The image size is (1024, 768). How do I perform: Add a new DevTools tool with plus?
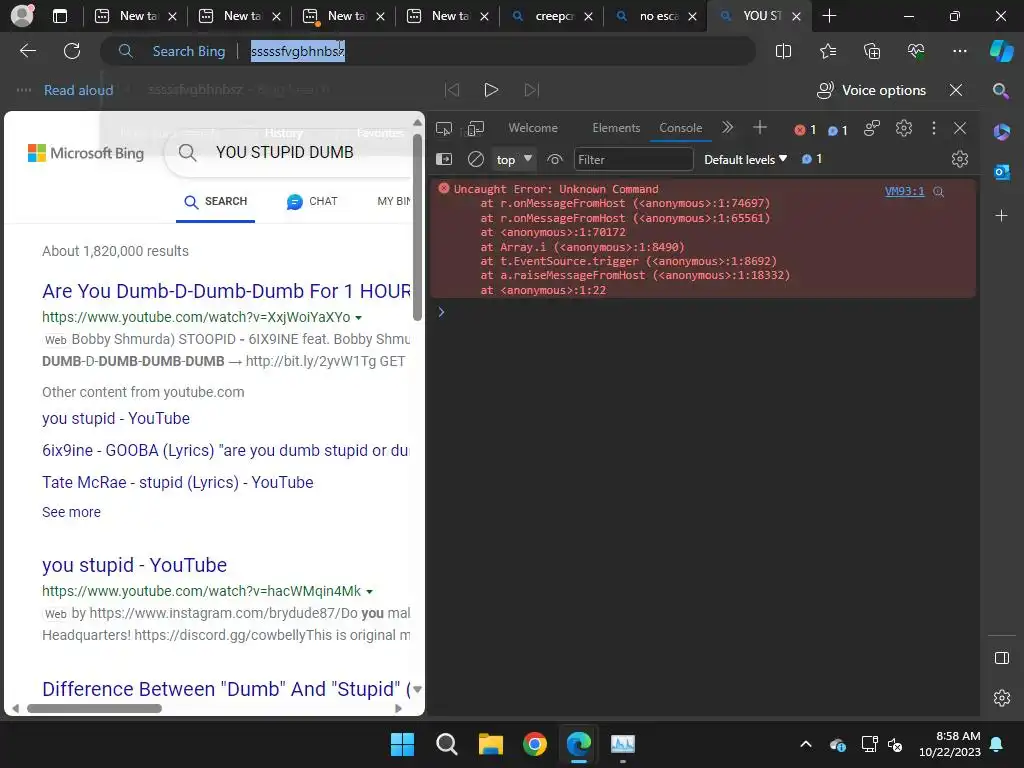coord(760,128)
